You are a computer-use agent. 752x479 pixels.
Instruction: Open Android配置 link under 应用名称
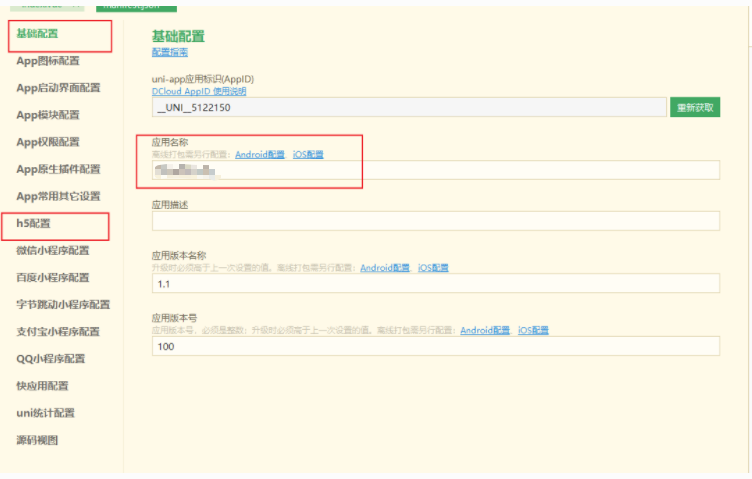(260, 154)
